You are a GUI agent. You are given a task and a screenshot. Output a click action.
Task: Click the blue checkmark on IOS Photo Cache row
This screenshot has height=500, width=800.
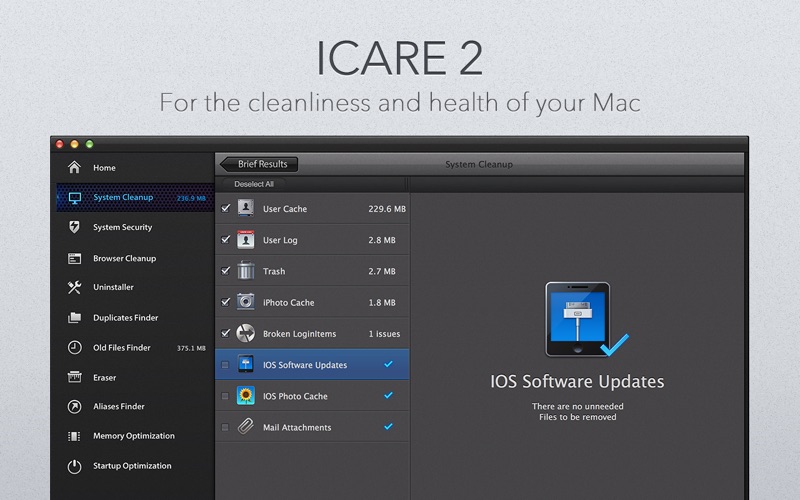click(388, 395)
